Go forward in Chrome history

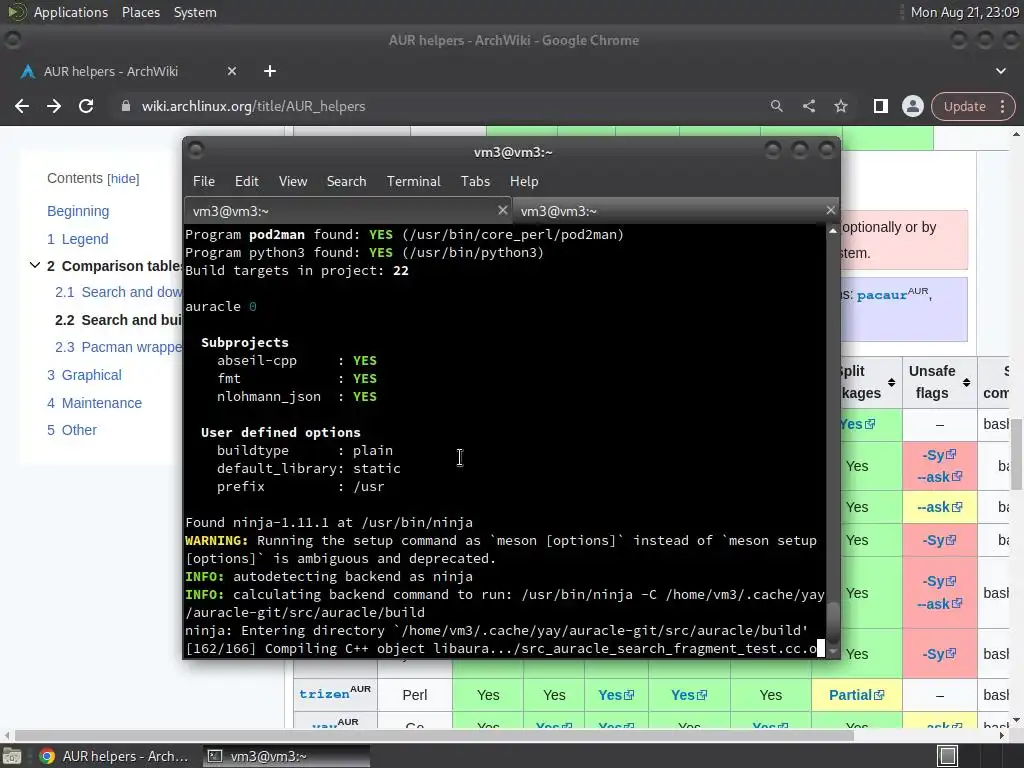tap(54, 106)
